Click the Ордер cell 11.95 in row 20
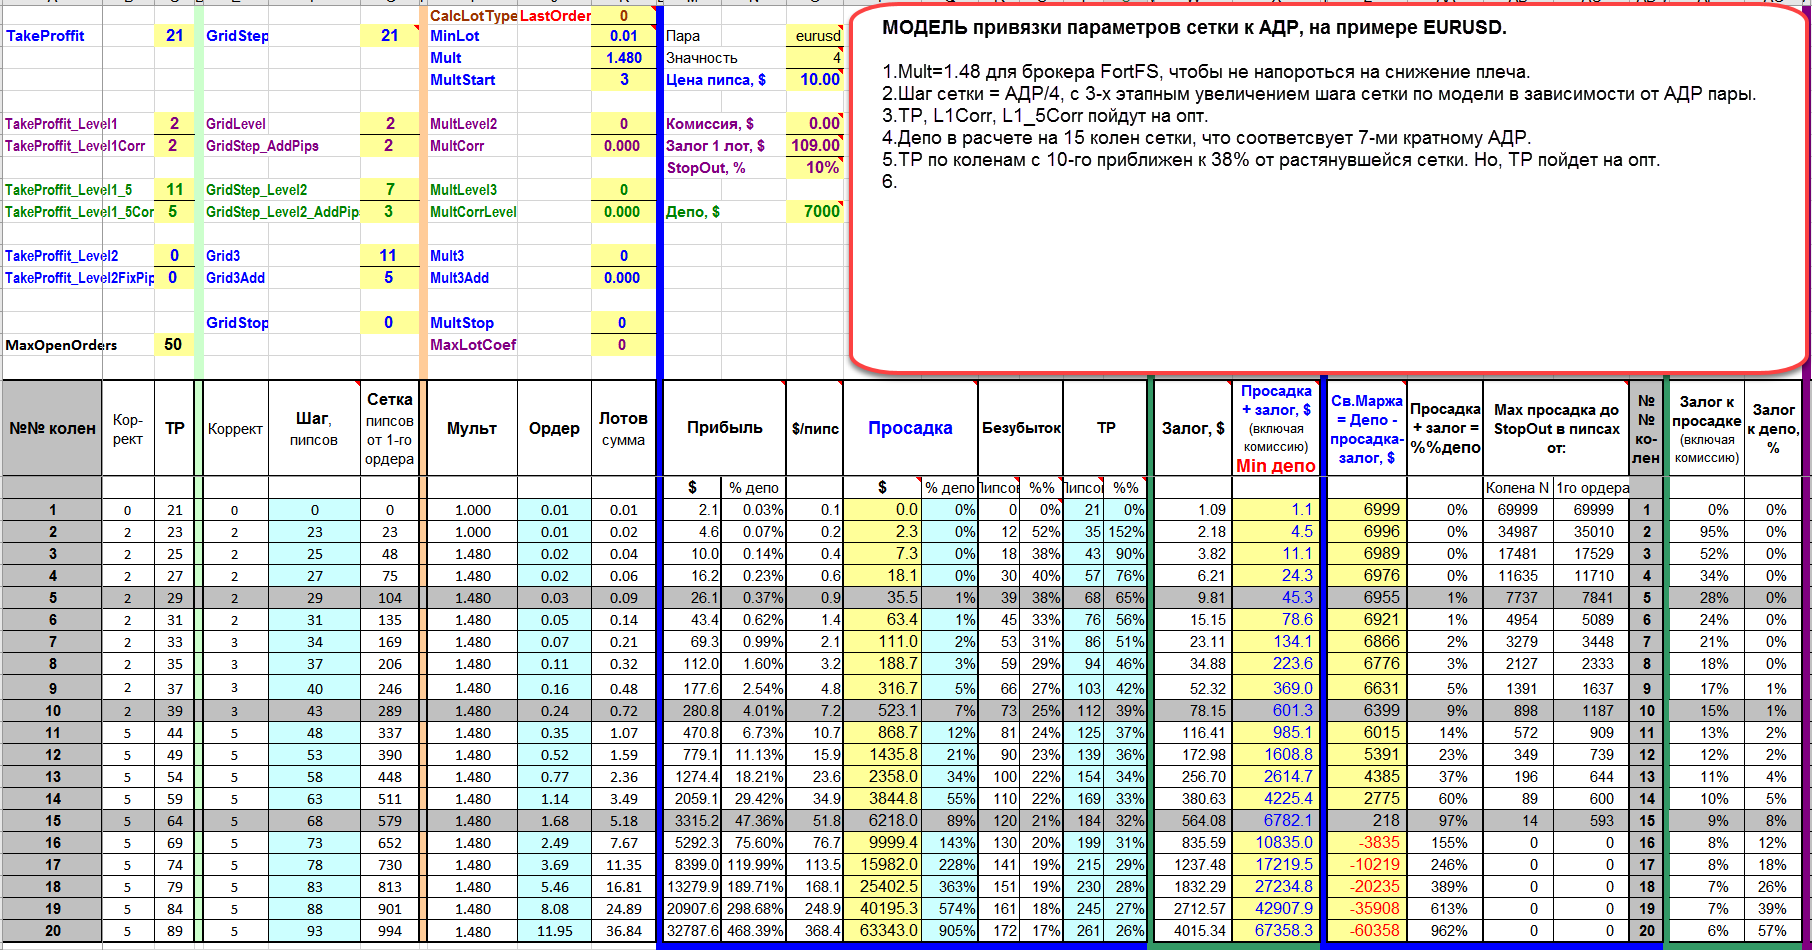The width and height of the screenshot is (1812, 950). pyautogui.click(x=555, y=931)
